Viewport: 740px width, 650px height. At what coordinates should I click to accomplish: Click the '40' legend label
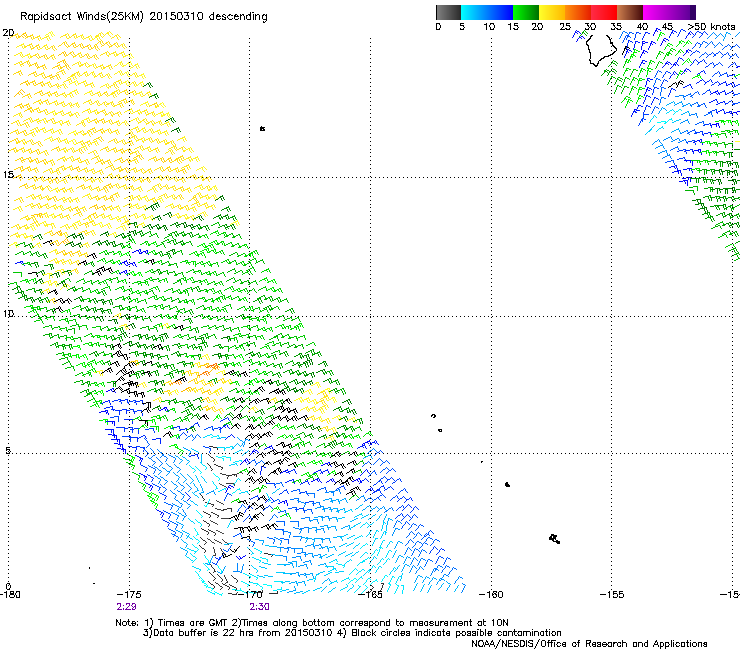pyautogui.click(x=642, y=27)
